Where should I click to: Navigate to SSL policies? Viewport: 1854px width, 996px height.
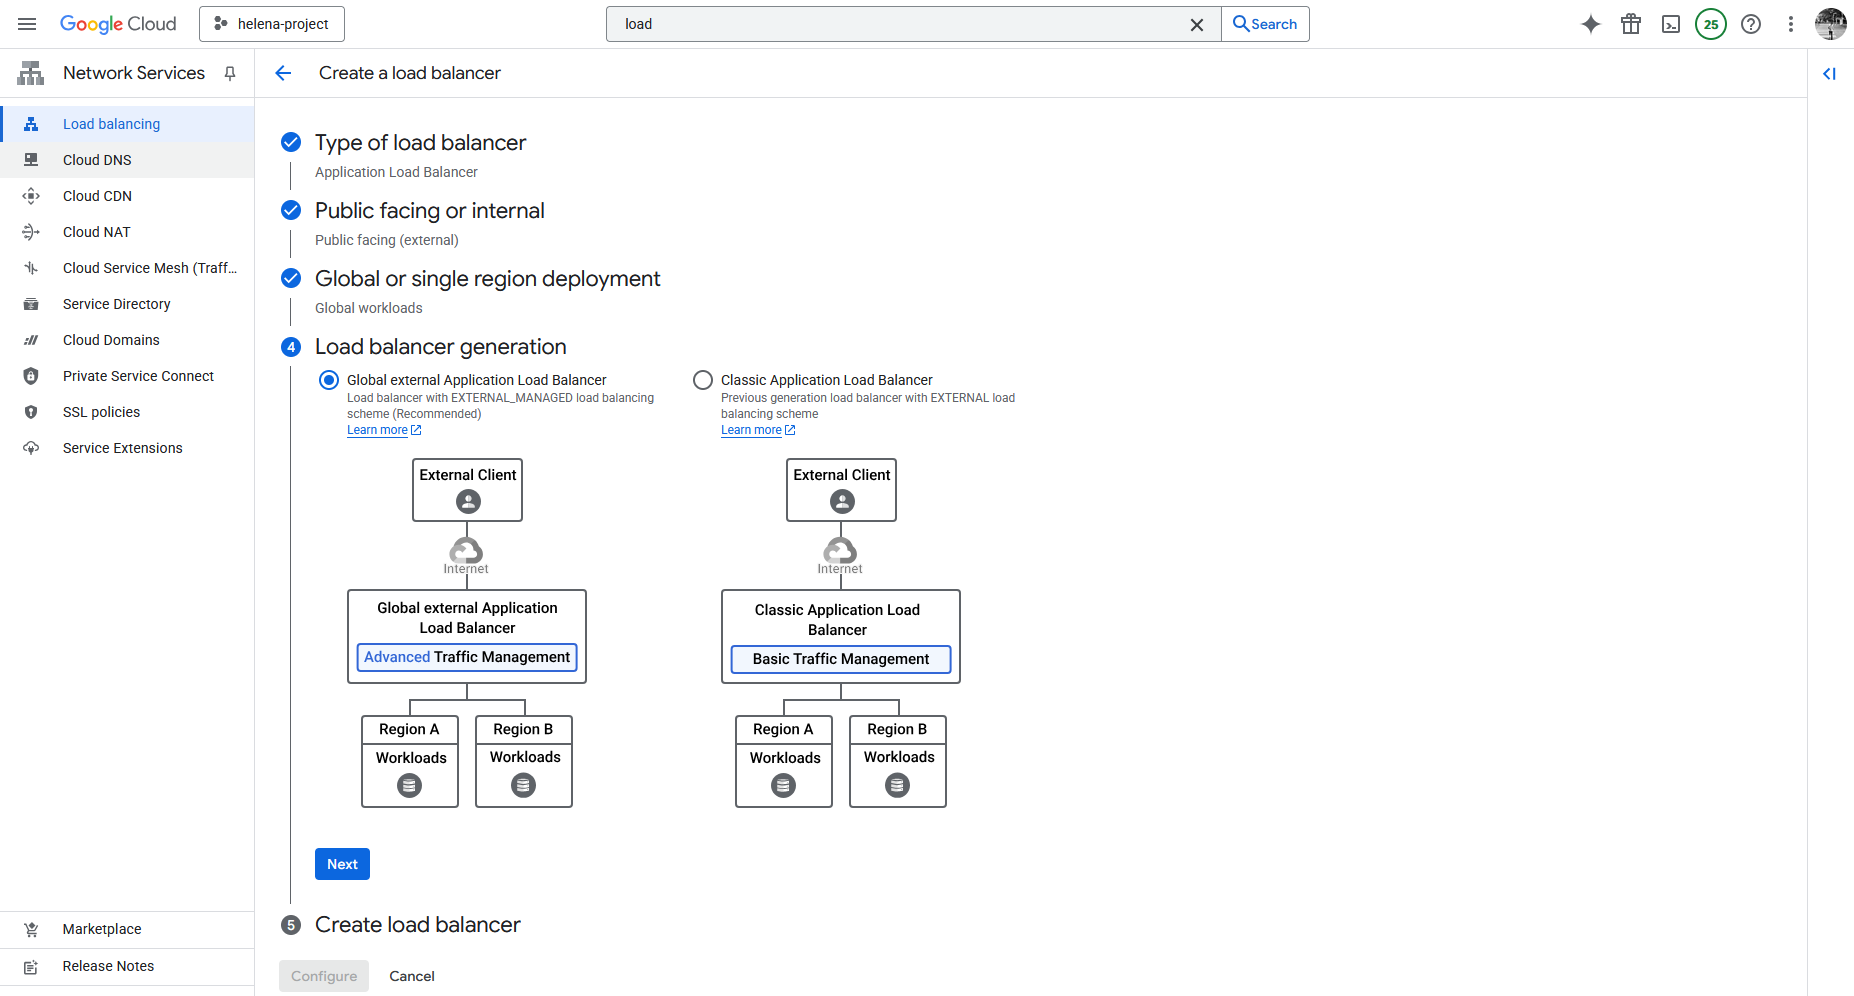101,412
